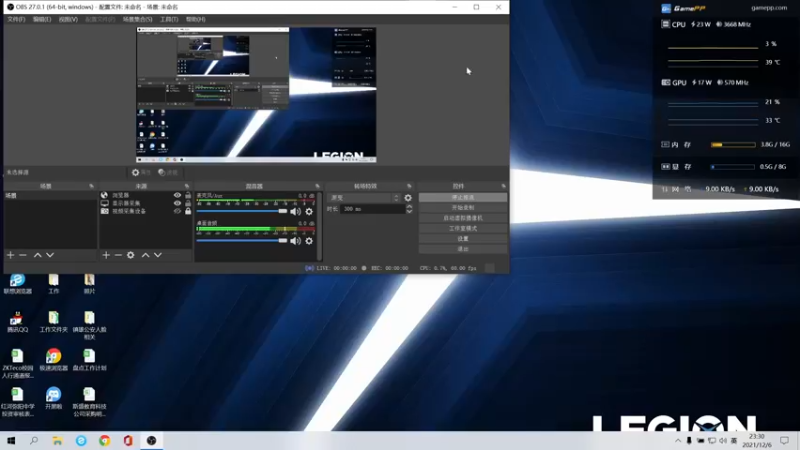Click the 开始录制 button
This screenshot has width=800, height=450.
[463, 208]
